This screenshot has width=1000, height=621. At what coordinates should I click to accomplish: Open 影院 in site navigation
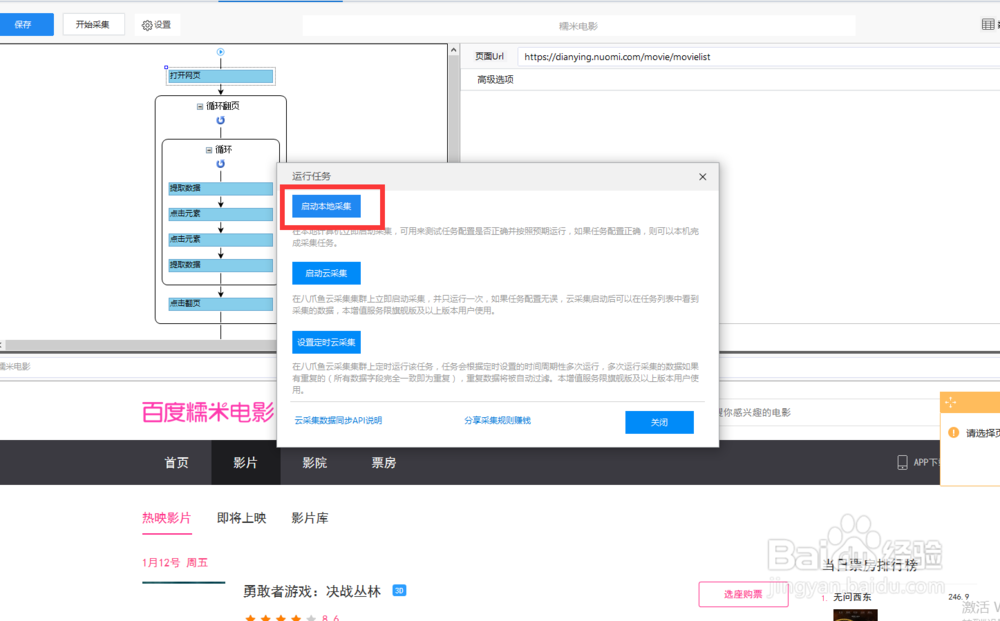(314, 462)
